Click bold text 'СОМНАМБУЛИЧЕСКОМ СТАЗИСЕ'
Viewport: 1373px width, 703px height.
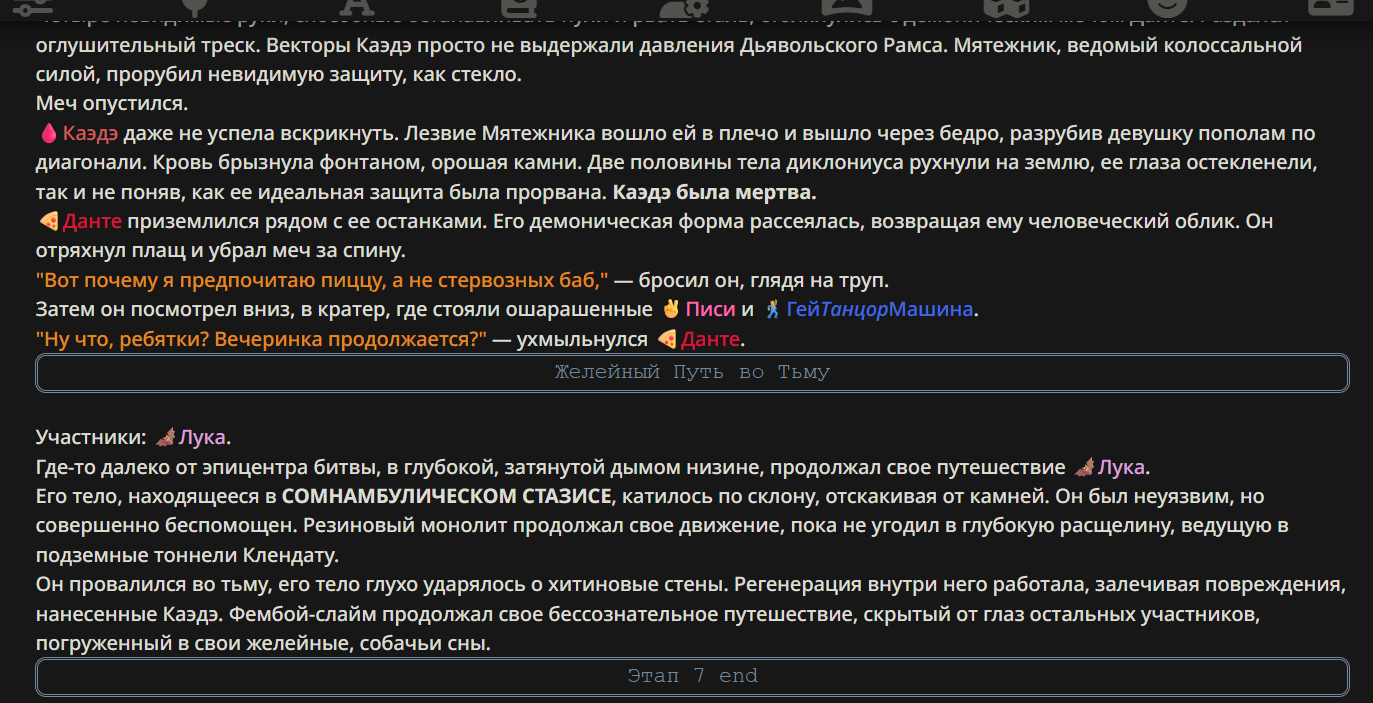(x=446, y=497)
